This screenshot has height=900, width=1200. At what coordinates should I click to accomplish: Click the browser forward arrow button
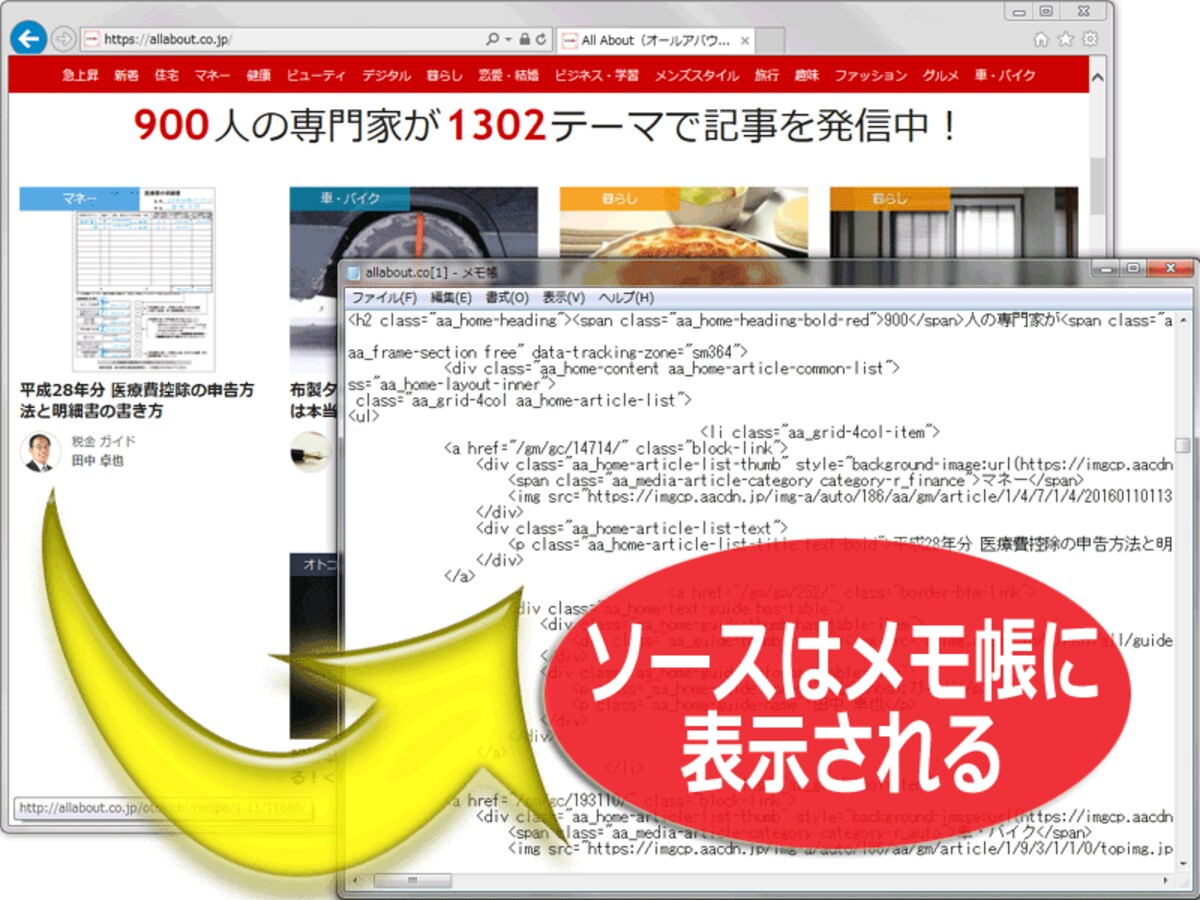(63, 40)
